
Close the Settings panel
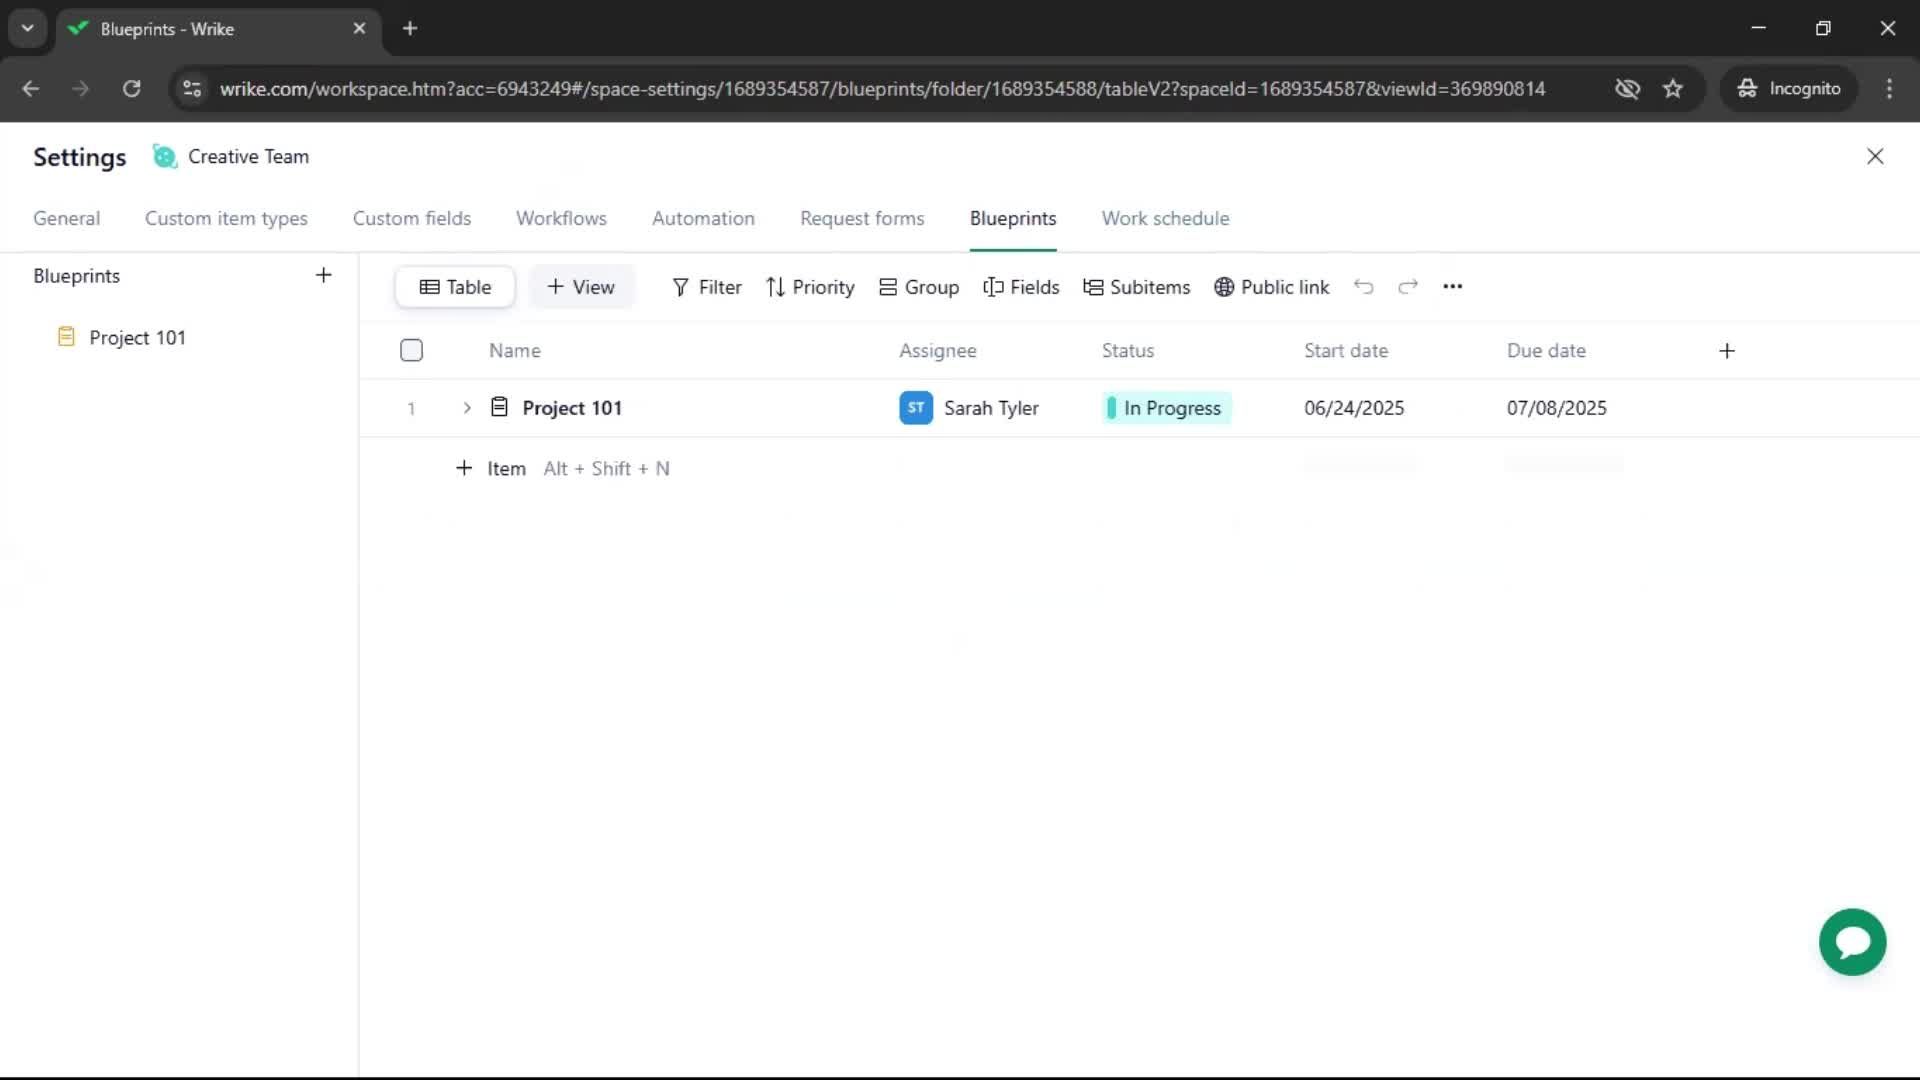tap(1875, 157)
